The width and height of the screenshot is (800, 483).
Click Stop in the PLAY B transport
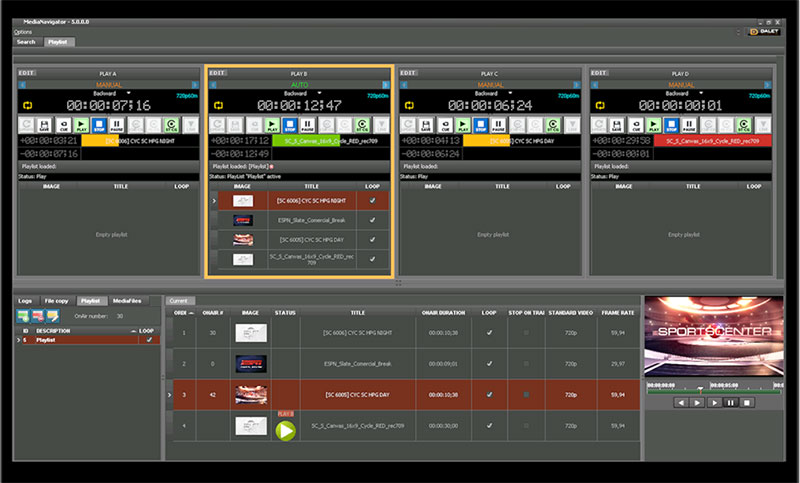tap(290, 124)
